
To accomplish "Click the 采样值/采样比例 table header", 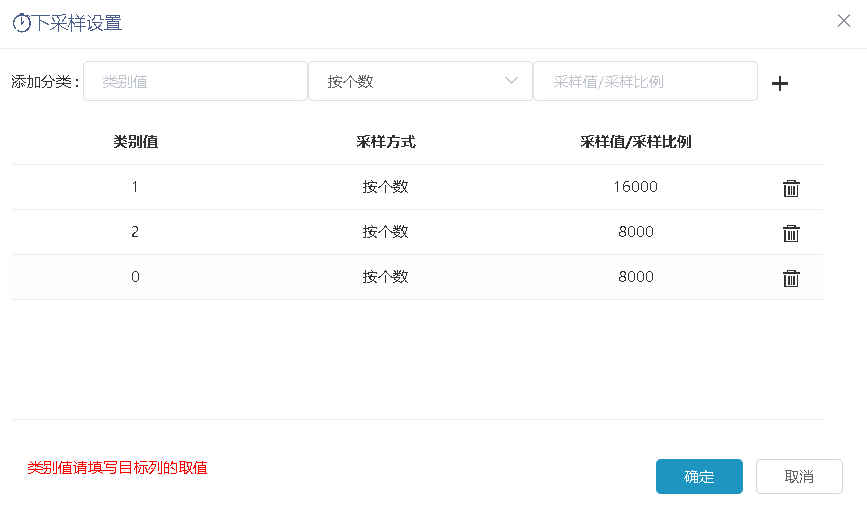I will (x=636, y=142).
